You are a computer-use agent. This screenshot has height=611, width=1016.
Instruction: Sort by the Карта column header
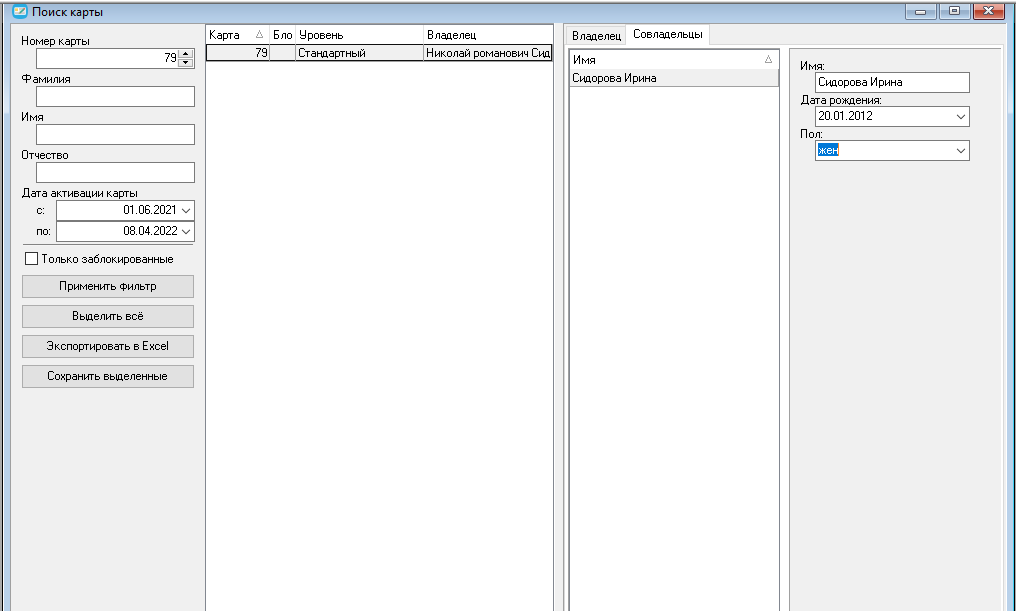click(x=237, y=35)
